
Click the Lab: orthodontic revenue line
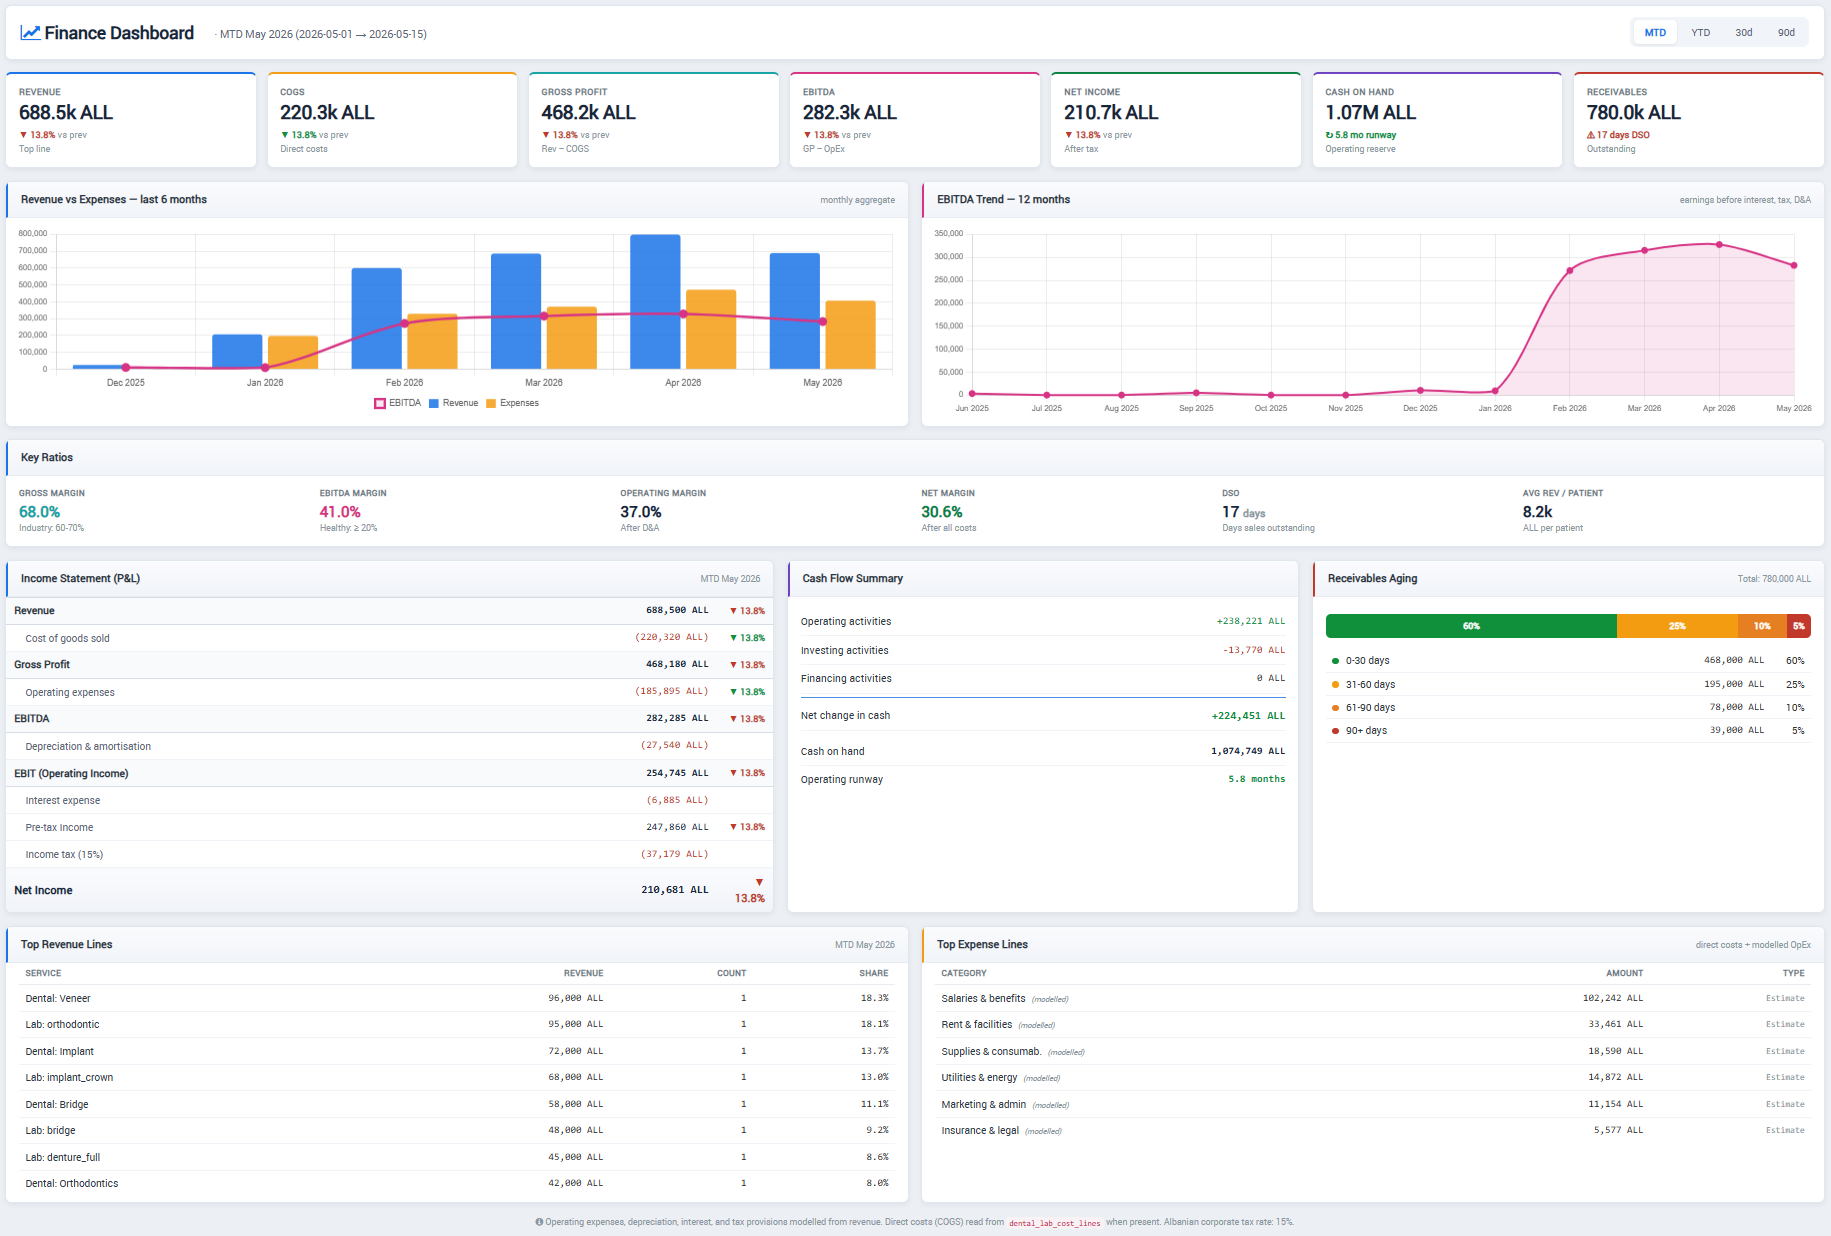457,1024
